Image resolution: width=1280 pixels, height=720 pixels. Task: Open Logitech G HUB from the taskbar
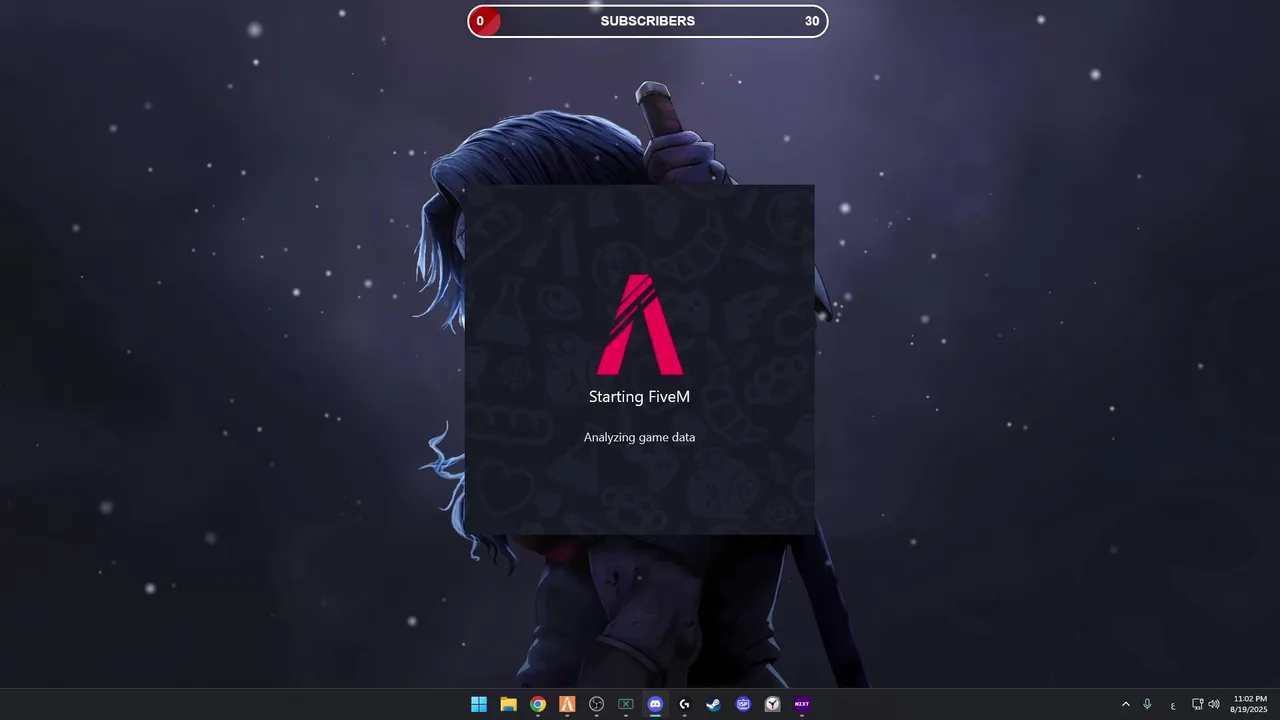pyautogui.click(x=684, y=704)
